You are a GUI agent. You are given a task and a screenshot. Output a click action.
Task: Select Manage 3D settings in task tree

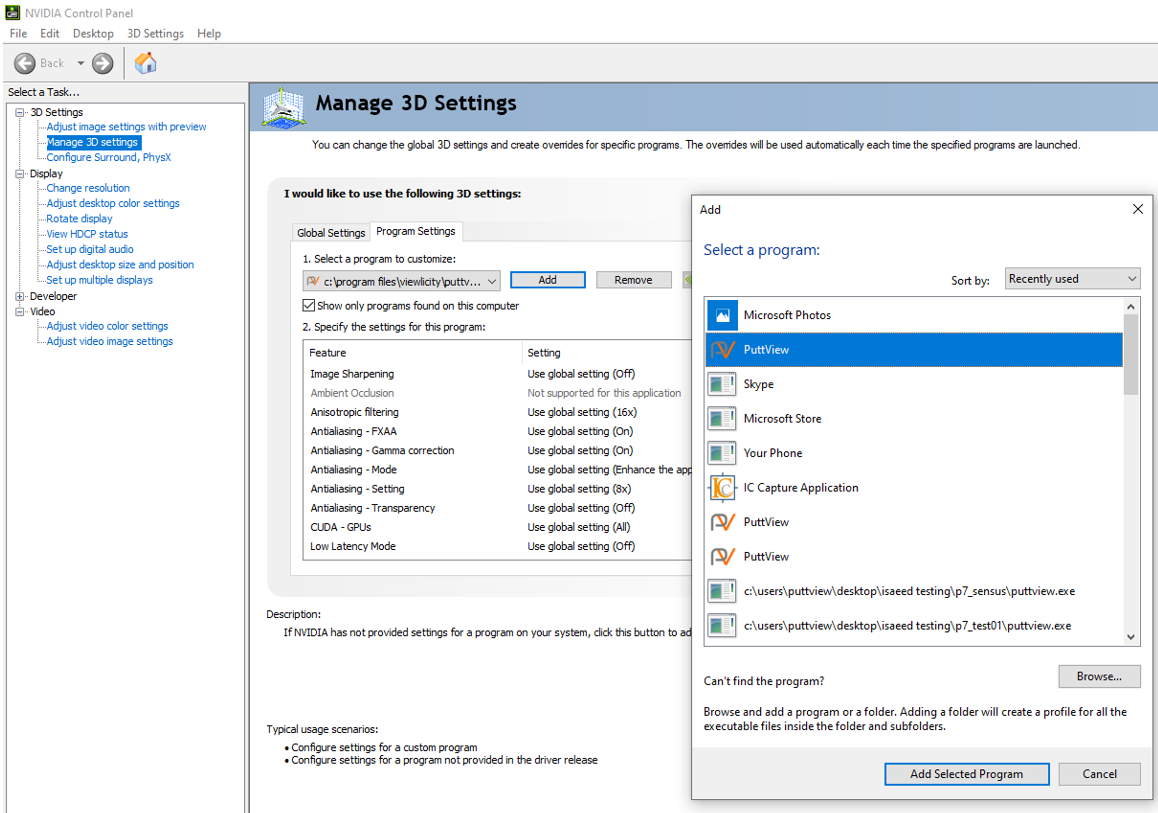(x=92, y=143)
